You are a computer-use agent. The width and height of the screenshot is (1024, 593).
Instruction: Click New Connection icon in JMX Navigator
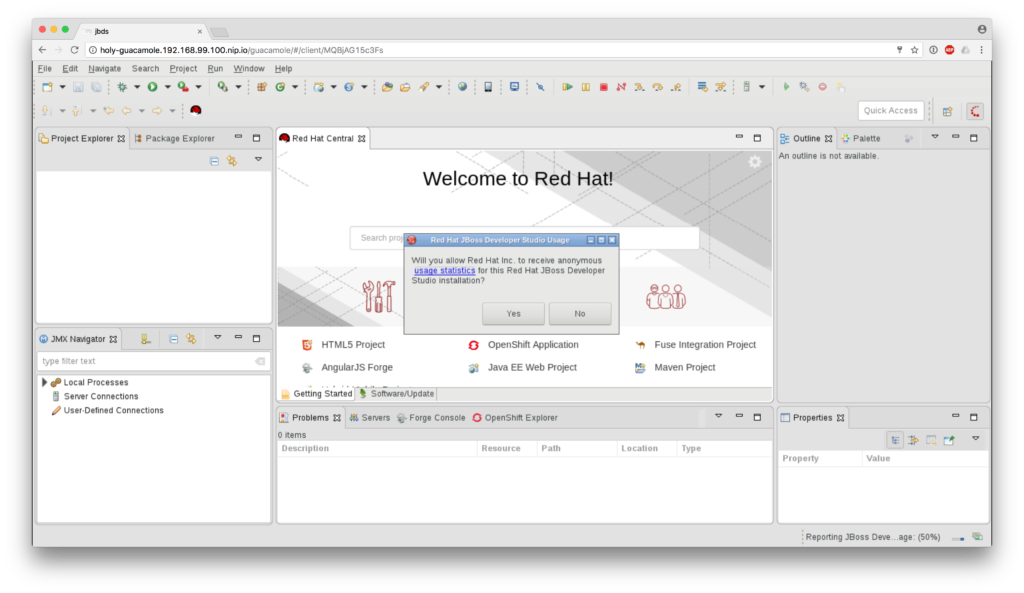[145, 339]
